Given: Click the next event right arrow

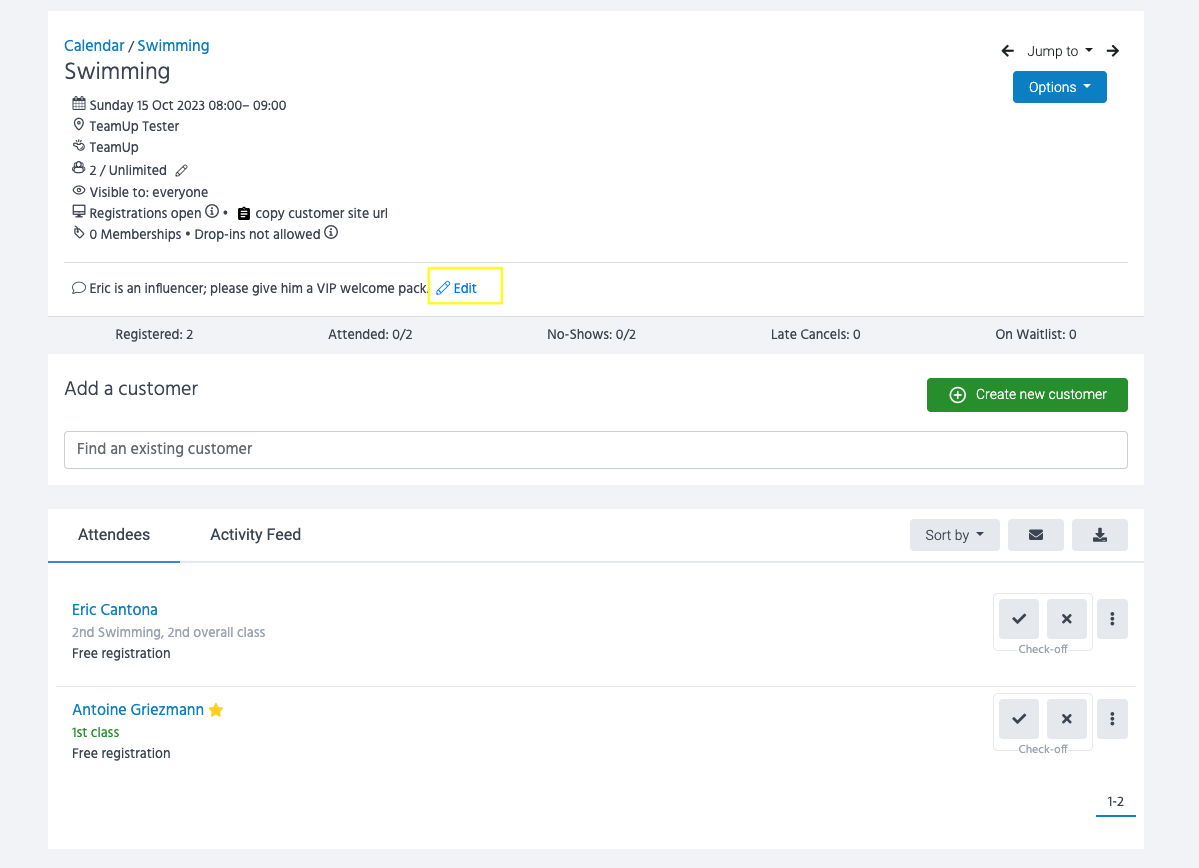Looking at the screenshot, I should click(x=1112, y=51).
